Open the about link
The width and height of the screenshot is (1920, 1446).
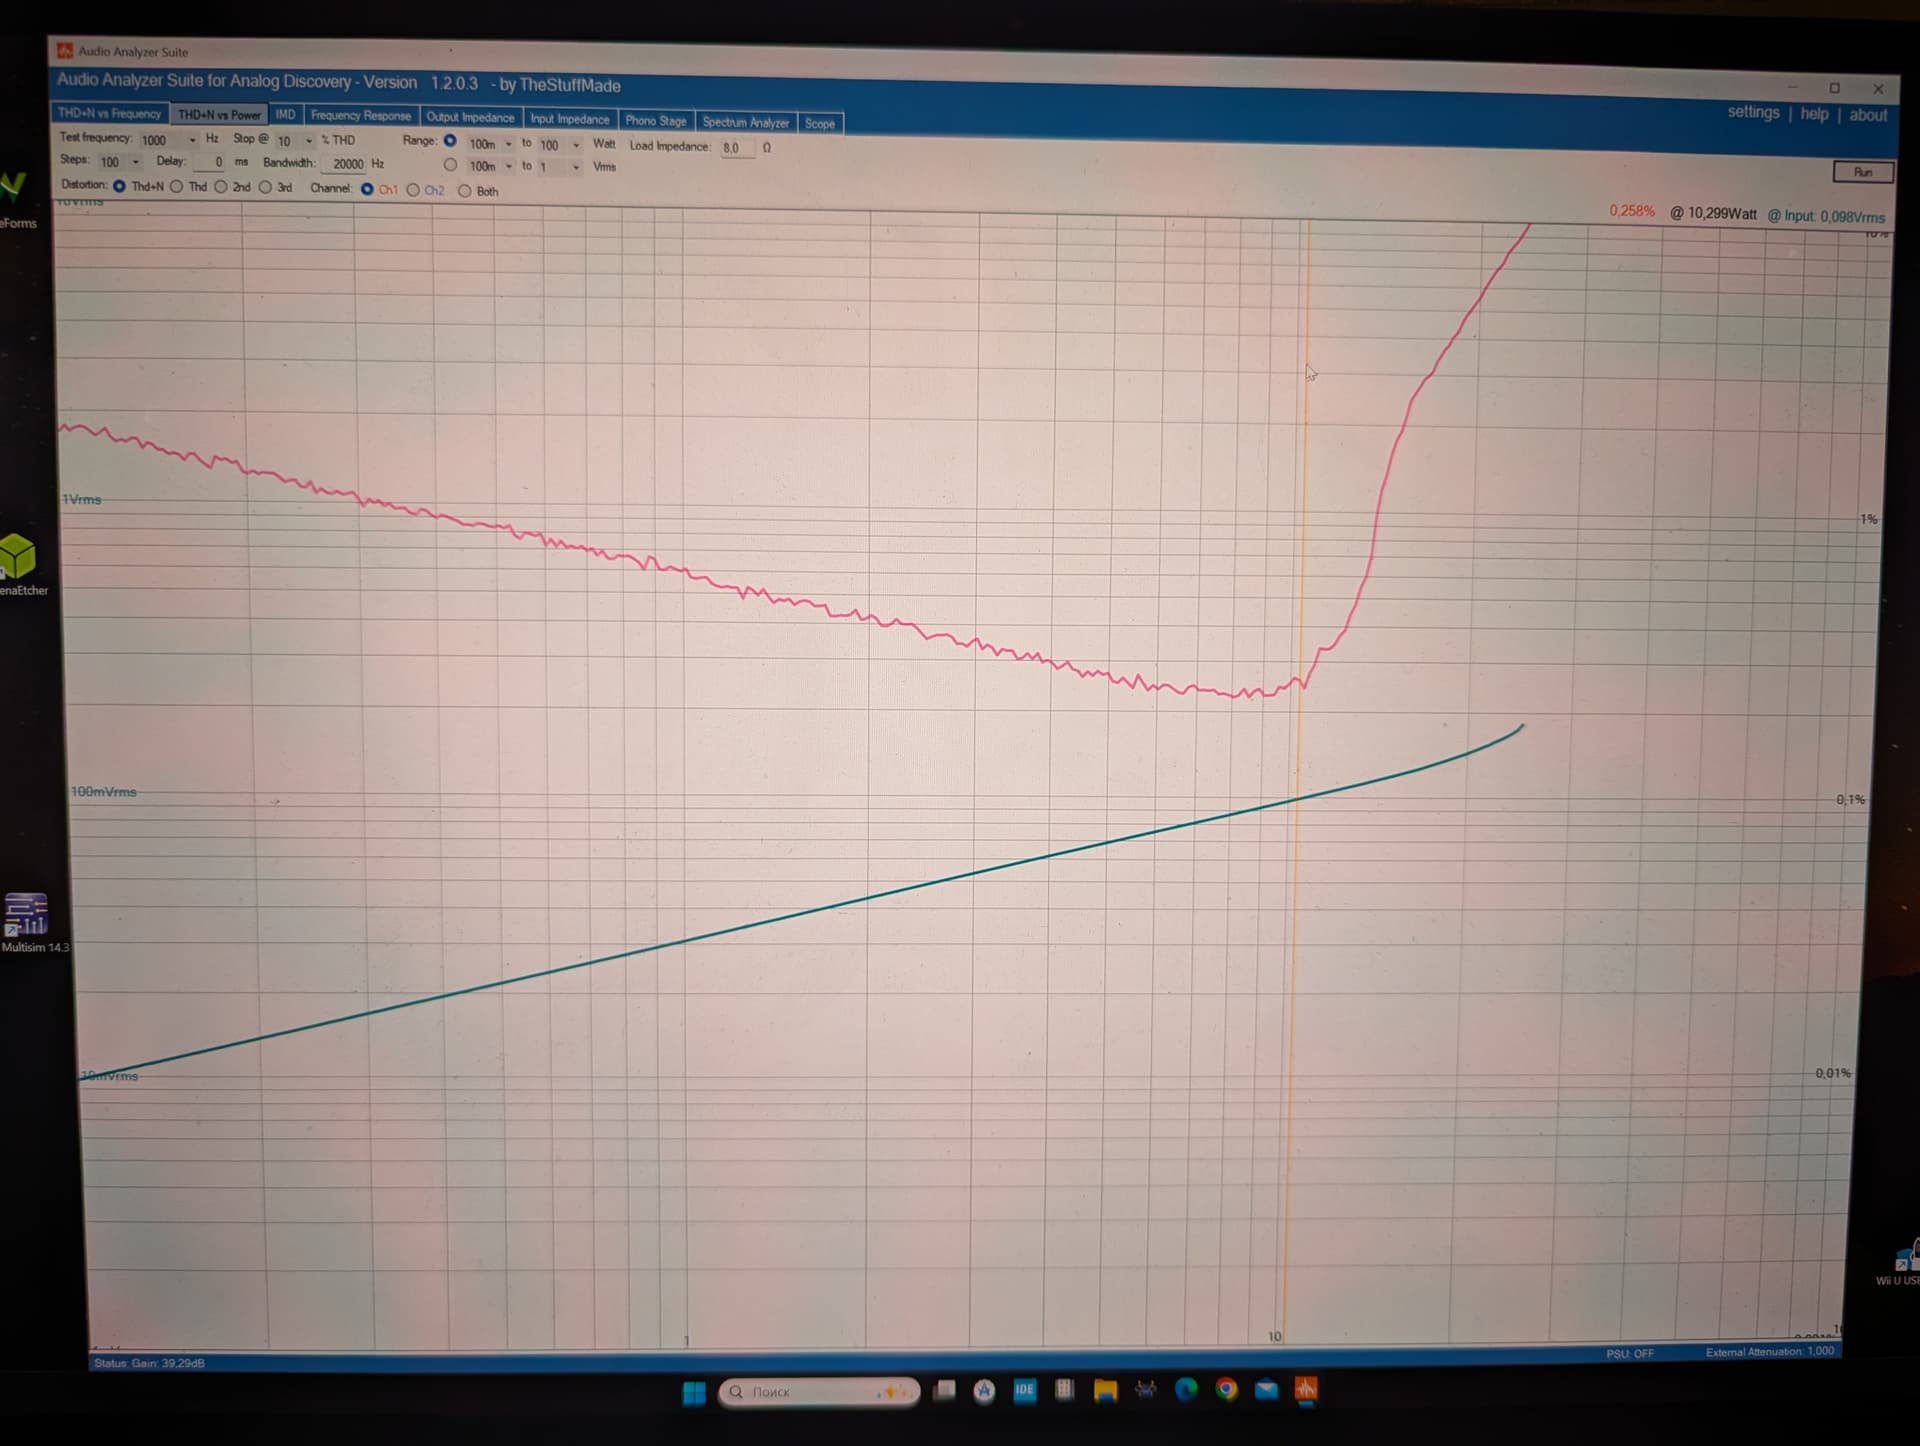click(x=1868, y=115)
